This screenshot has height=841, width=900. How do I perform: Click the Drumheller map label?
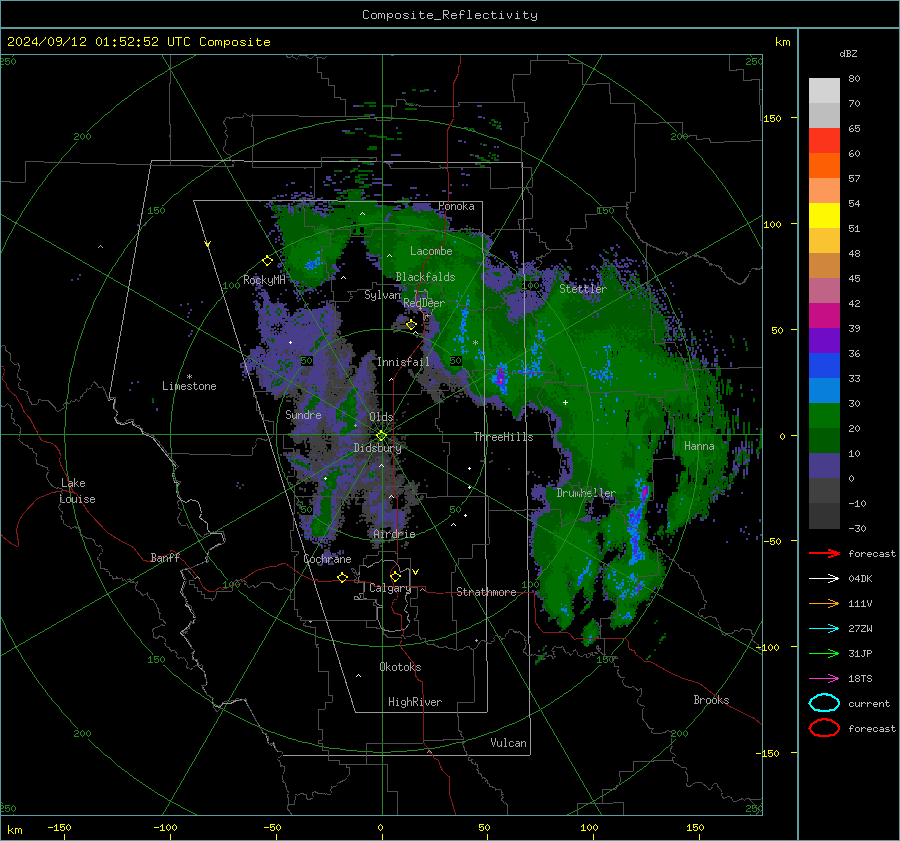[585, 493]
